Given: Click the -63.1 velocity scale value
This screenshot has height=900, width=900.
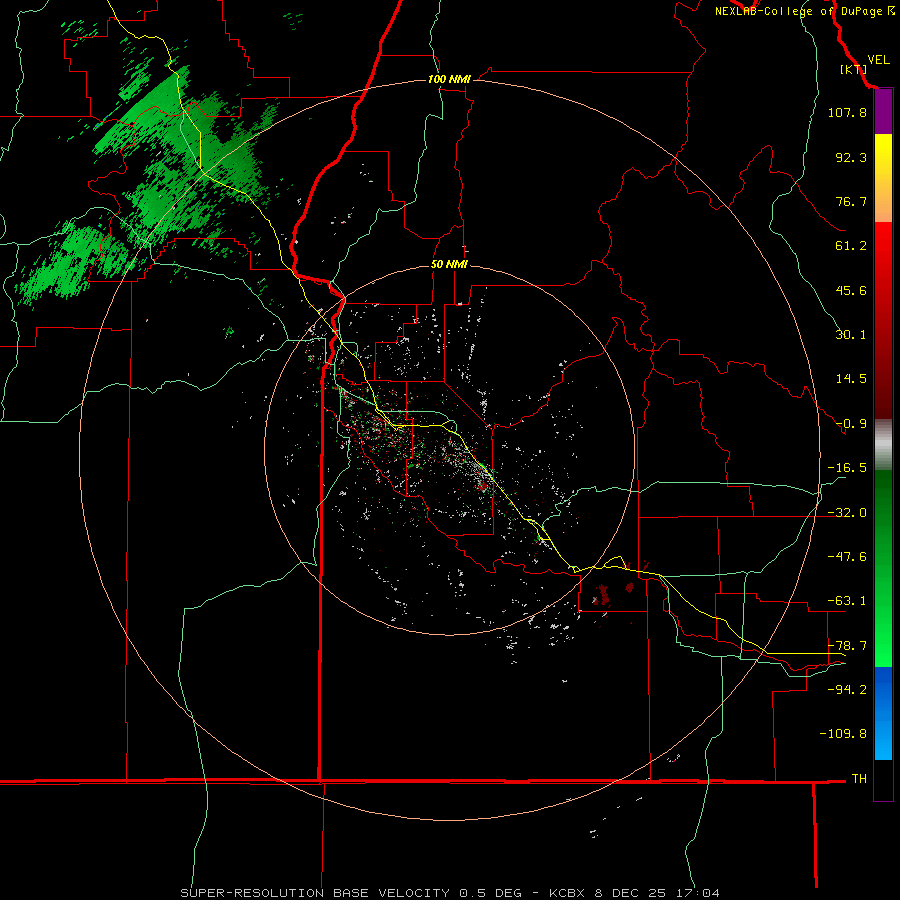Looking at the screenshot, I should click(x=847, y=601).
